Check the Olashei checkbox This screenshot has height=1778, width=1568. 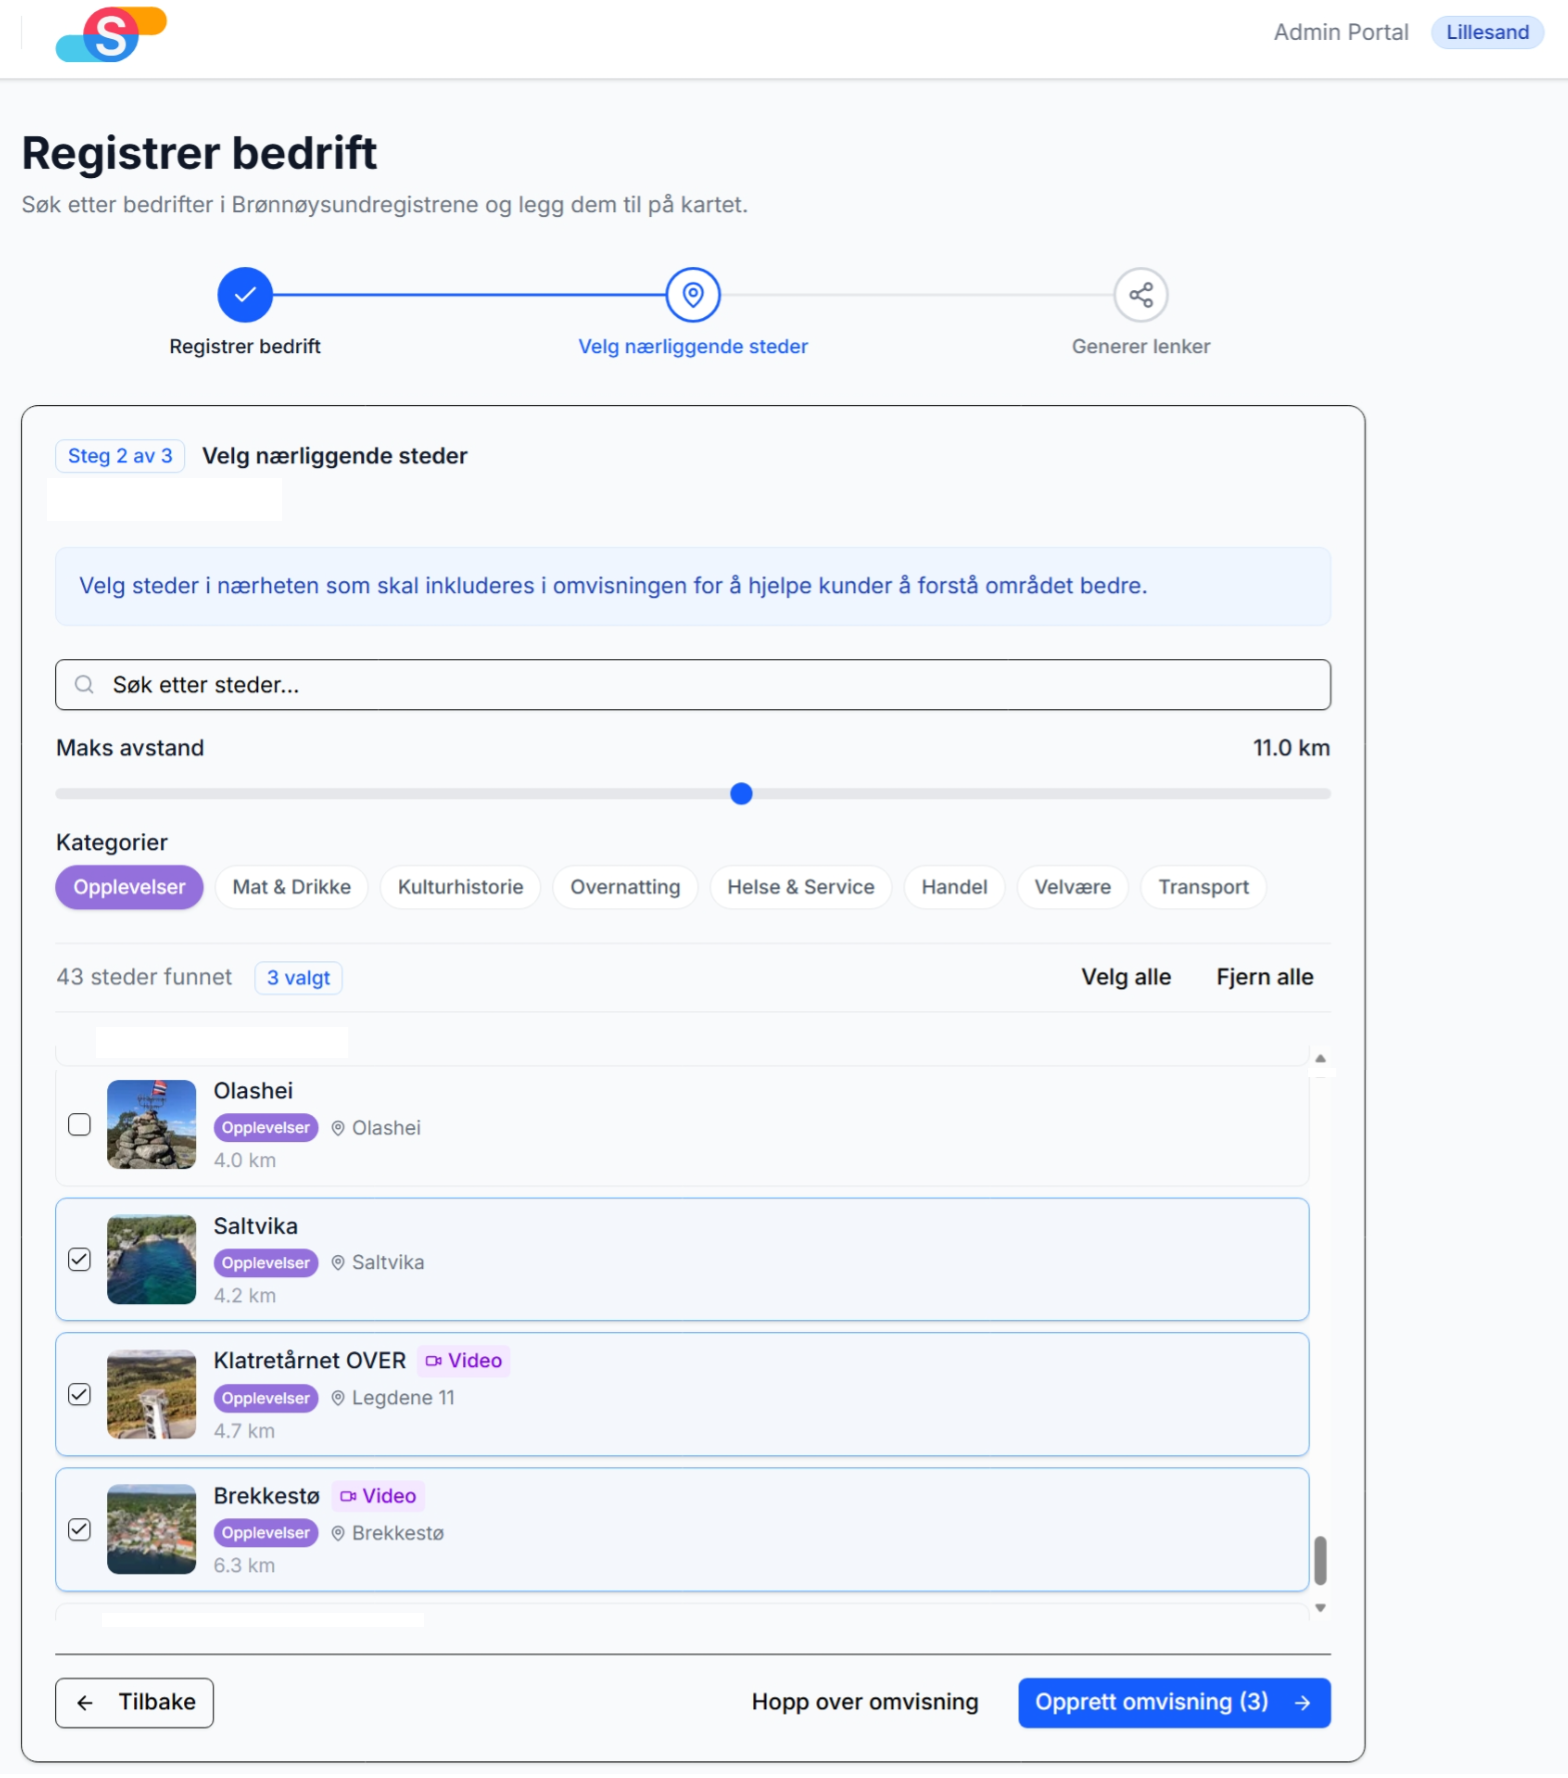[x=79, y=1125]
